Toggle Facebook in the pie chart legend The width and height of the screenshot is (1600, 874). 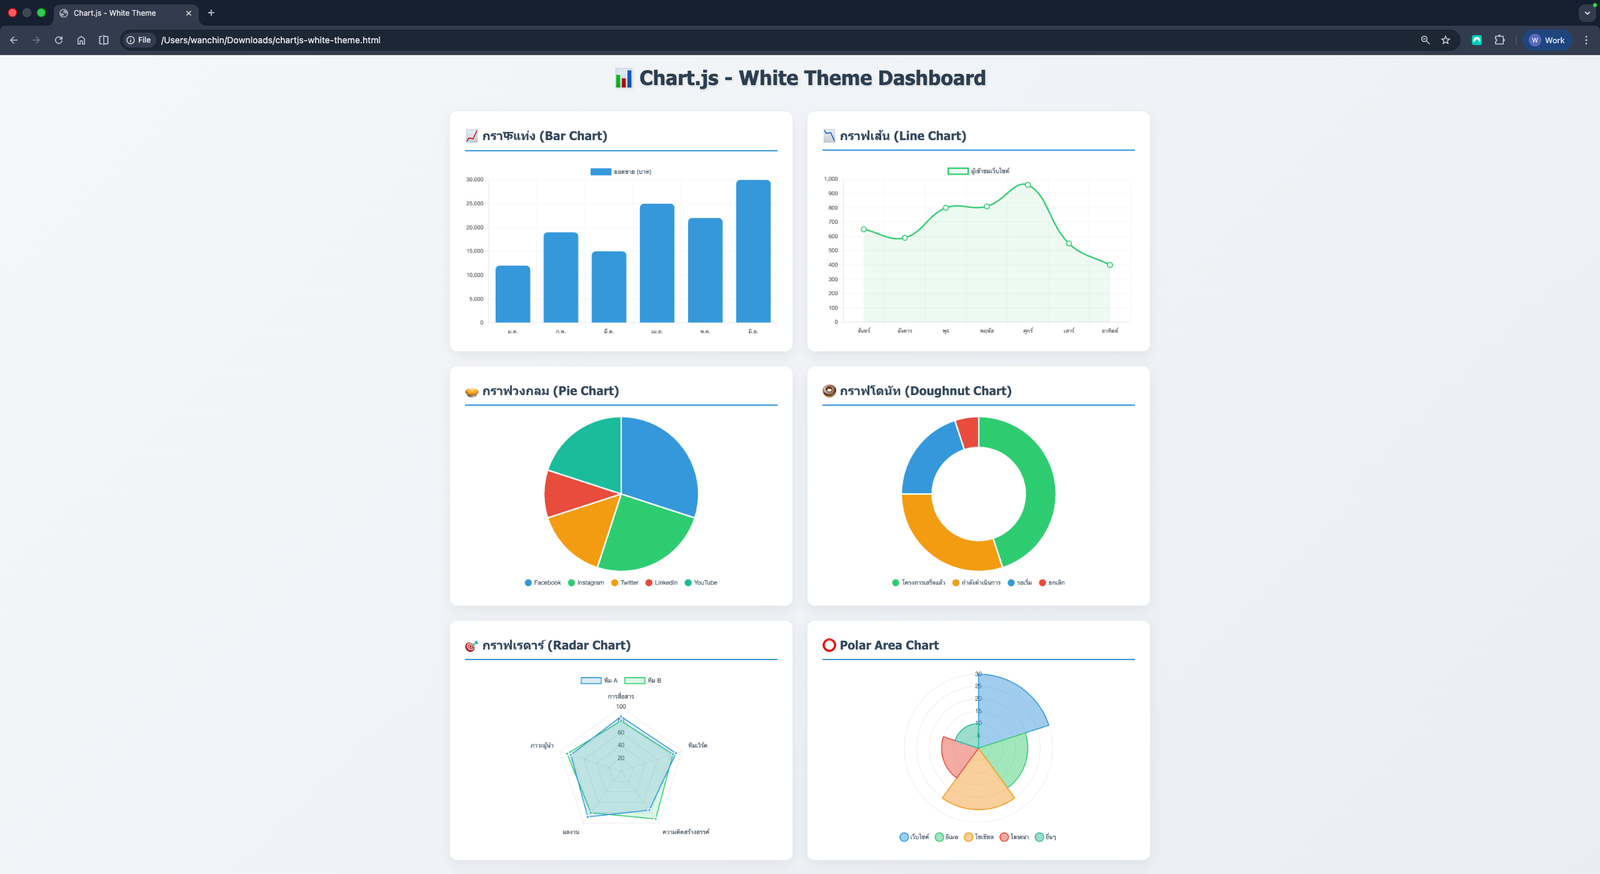543,582
